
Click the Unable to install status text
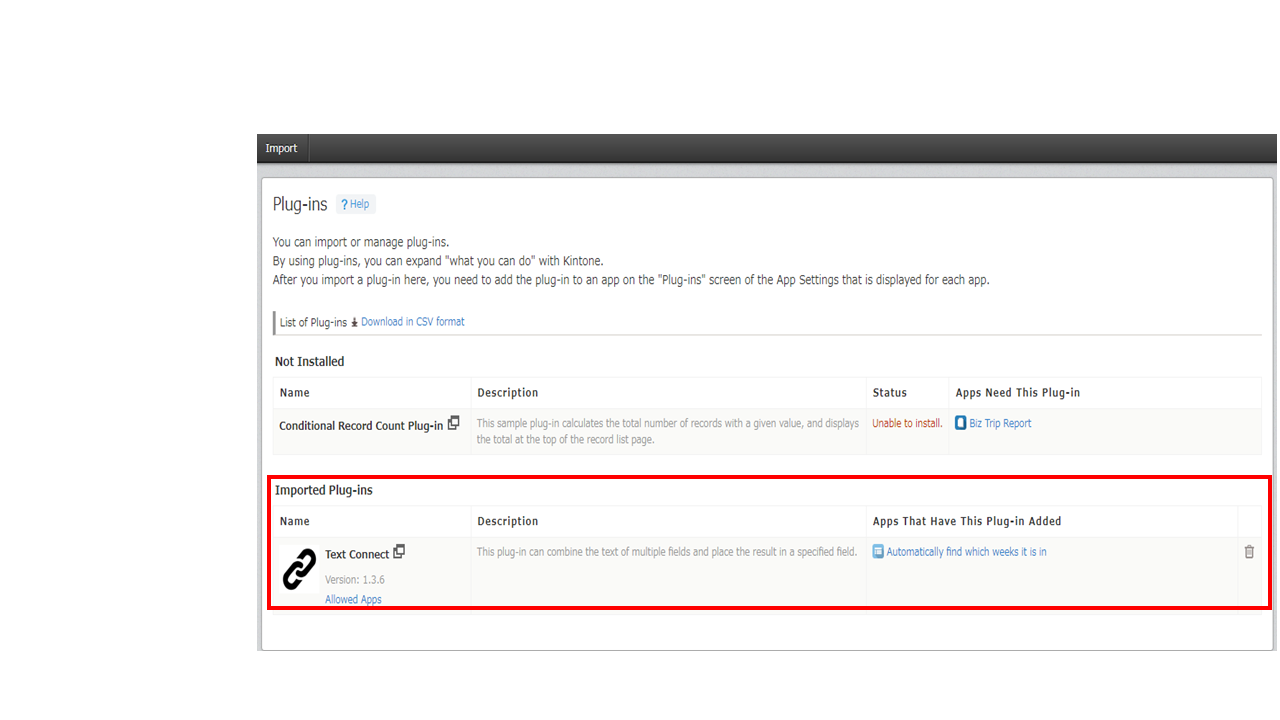pos(906,422)
